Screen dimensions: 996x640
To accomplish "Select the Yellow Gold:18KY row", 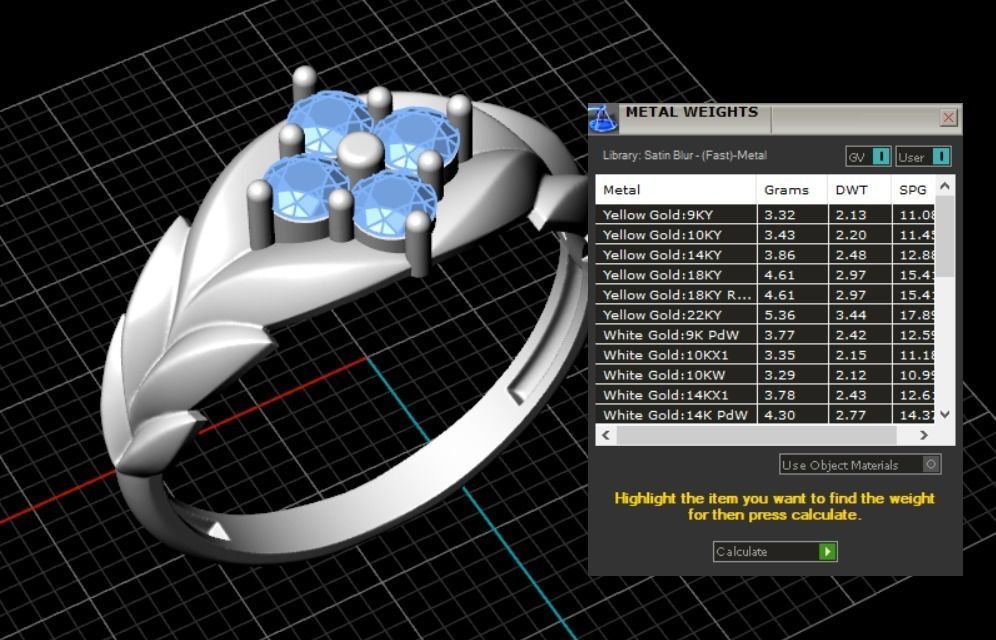I will (765, 274).
